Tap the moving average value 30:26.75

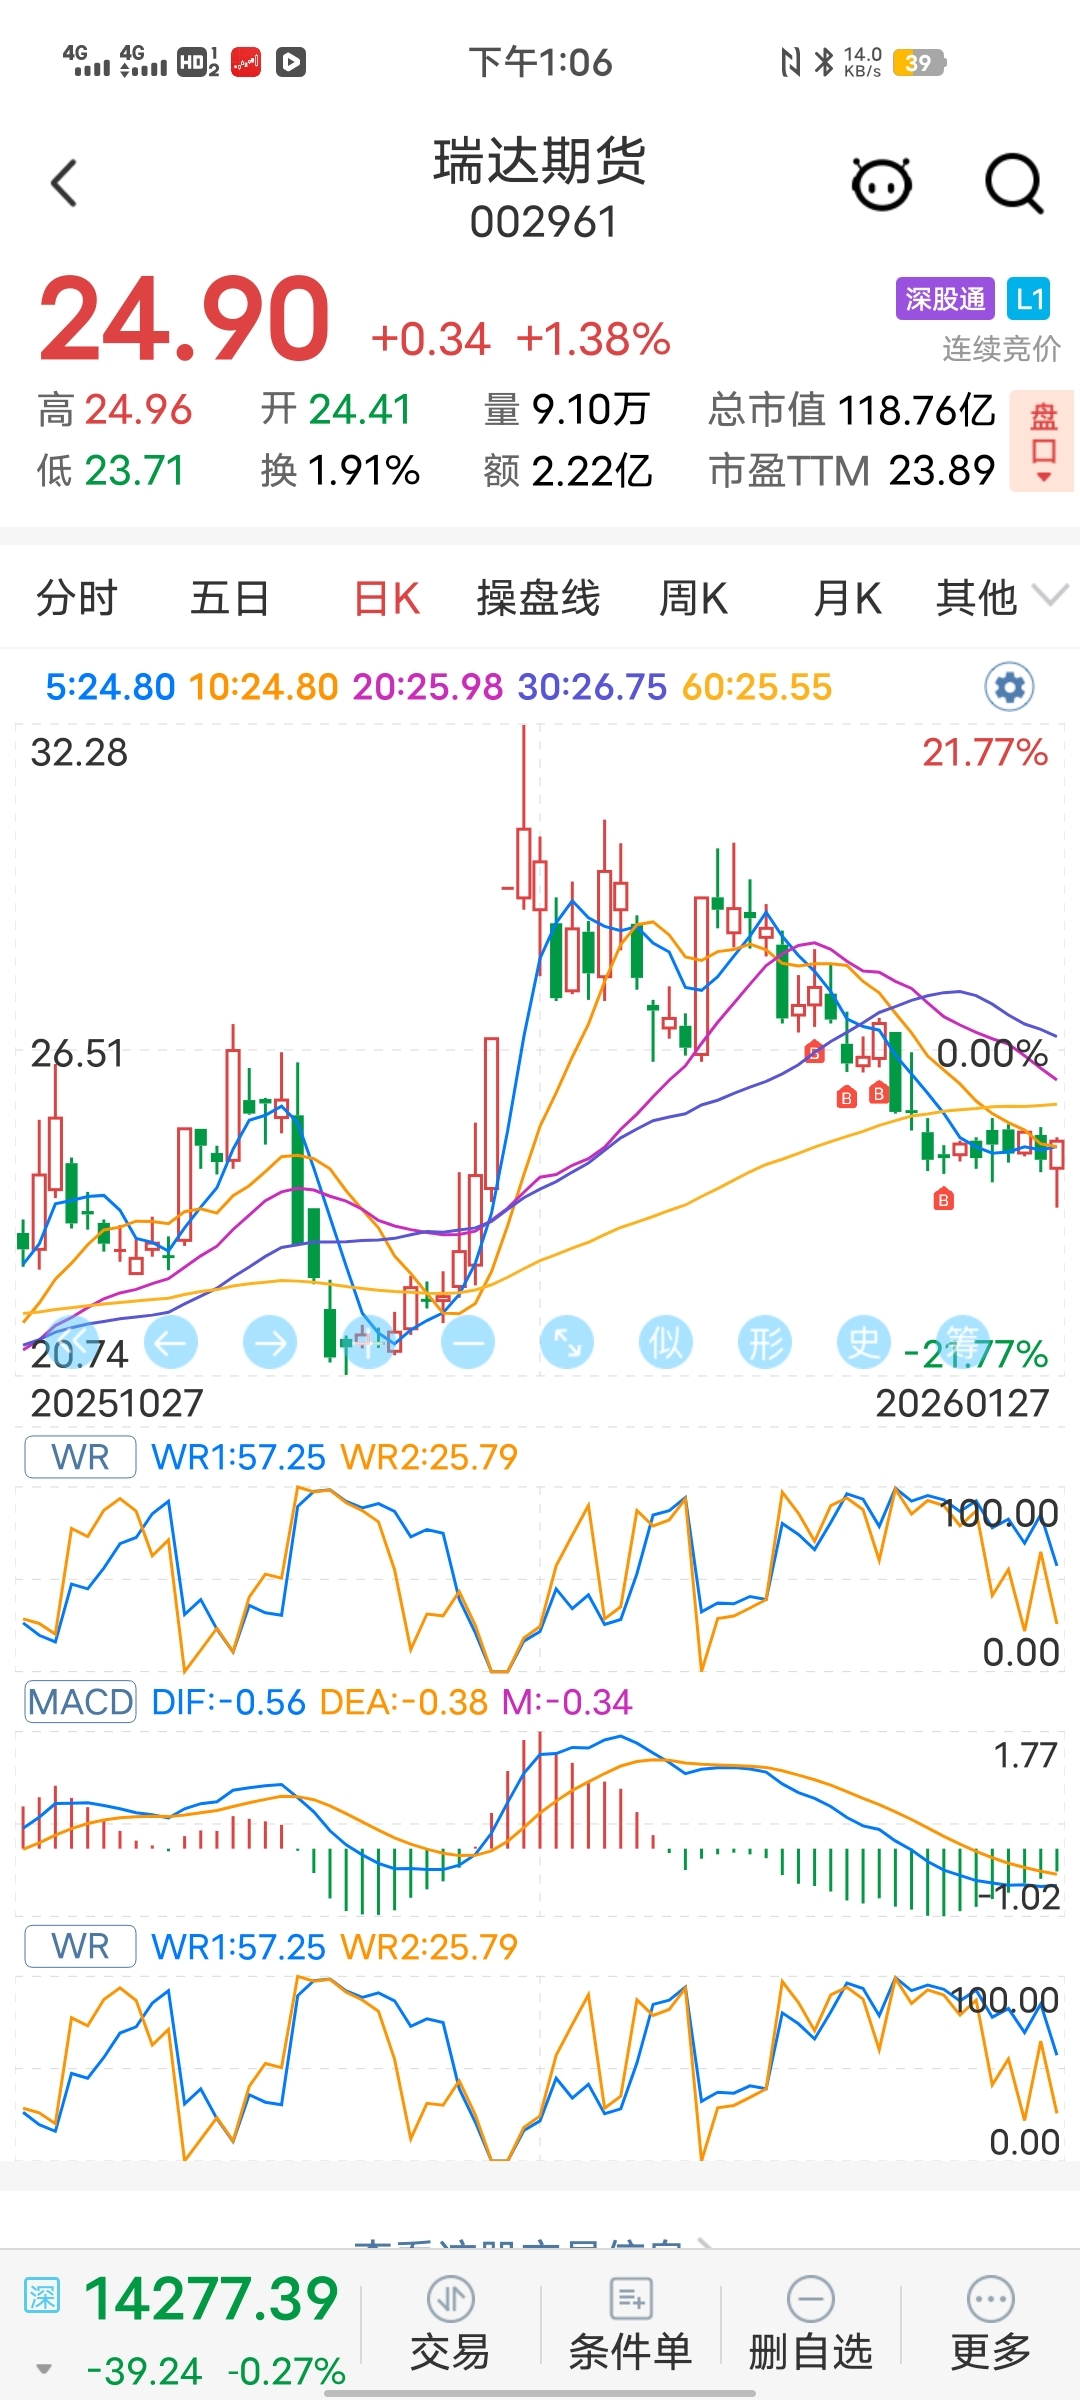(592, 687)
